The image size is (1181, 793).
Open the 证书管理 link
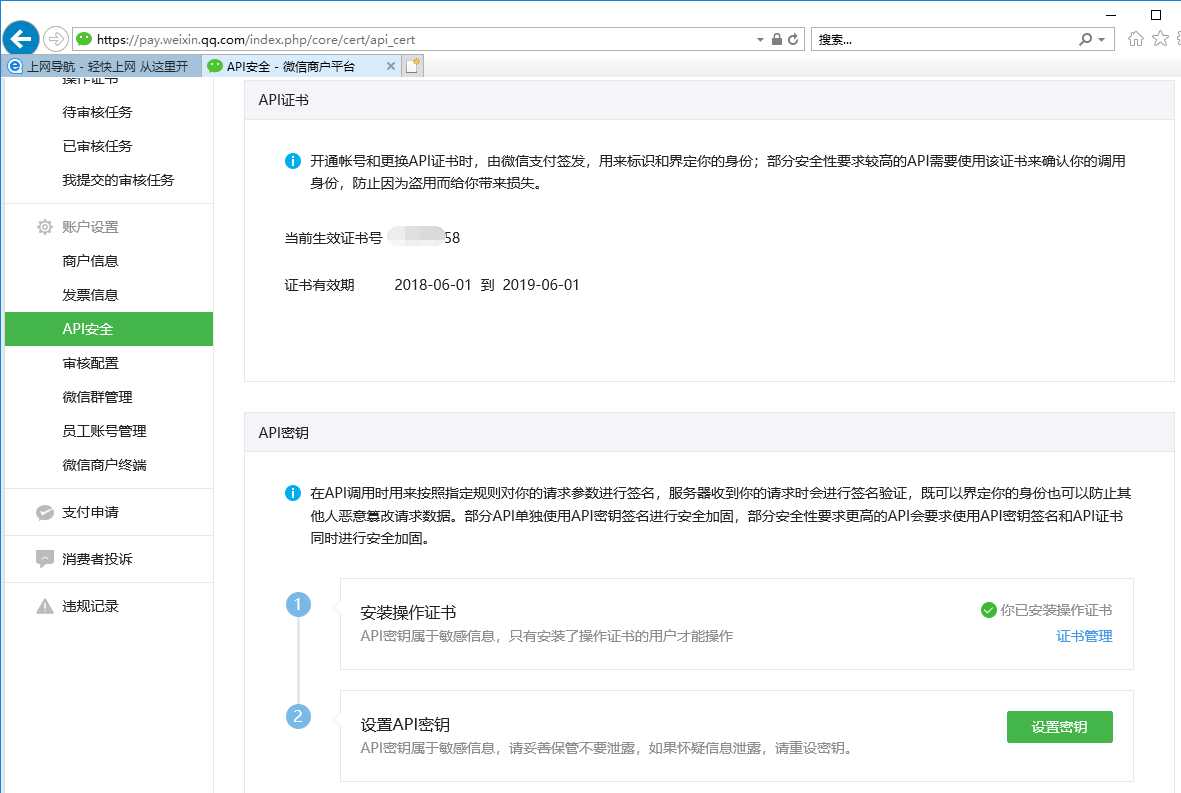(x=1084, y=636)
